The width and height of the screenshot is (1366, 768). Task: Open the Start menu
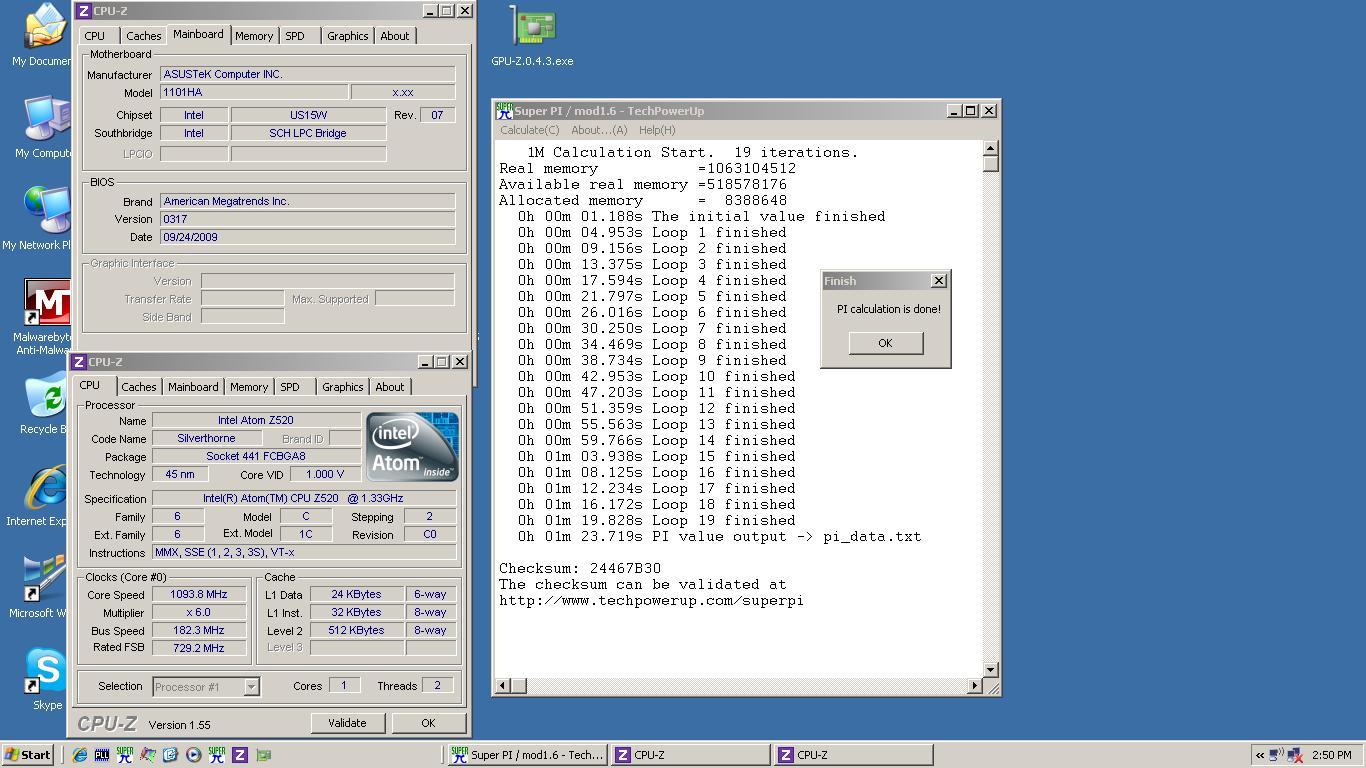27,755
